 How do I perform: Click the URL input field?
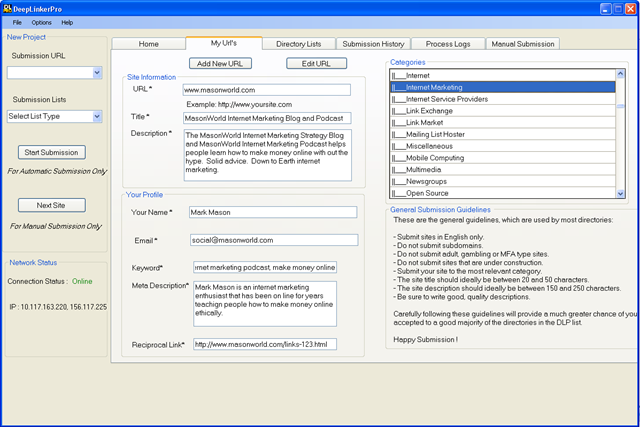point(267,90)
